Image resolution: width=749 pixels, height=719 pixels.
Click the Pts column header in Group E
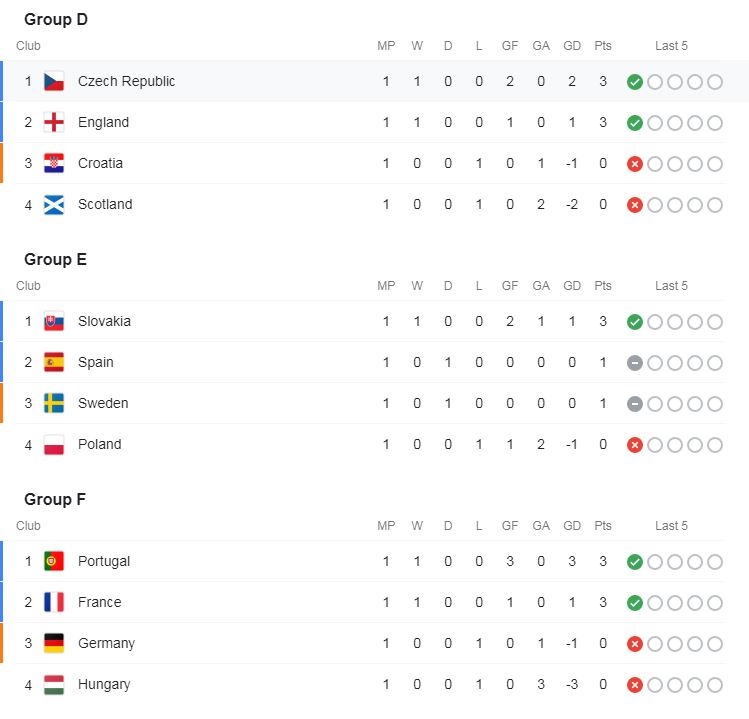pos(603,286)
